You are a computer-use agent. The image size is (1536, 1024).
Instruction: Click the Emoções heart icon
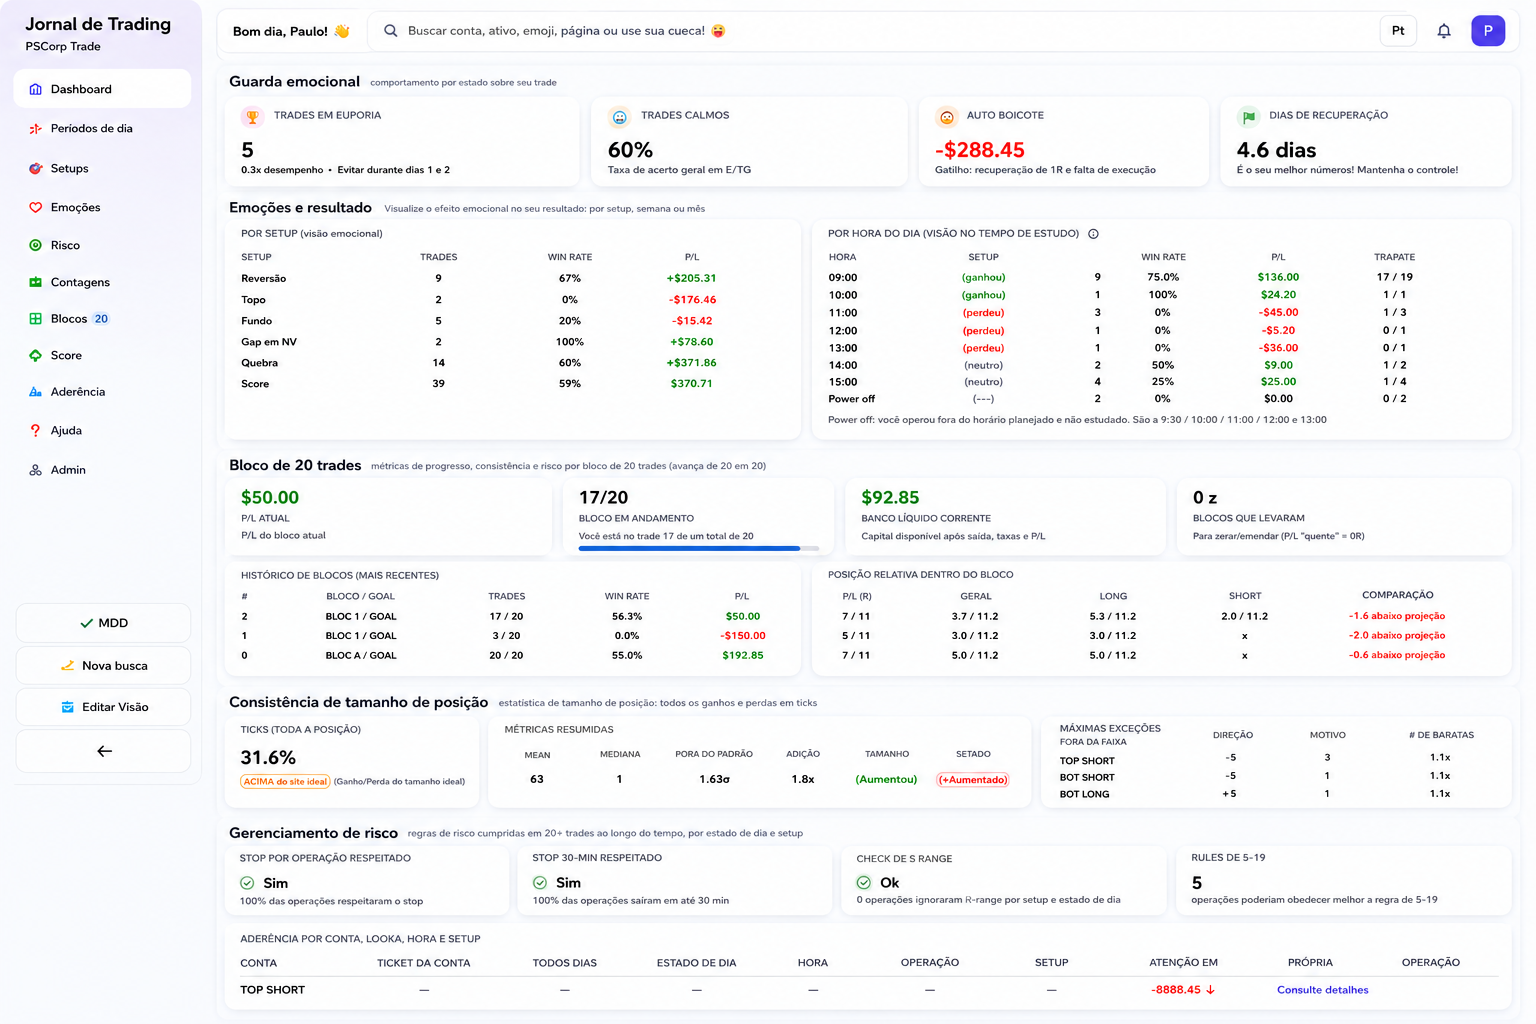point(36,207)
